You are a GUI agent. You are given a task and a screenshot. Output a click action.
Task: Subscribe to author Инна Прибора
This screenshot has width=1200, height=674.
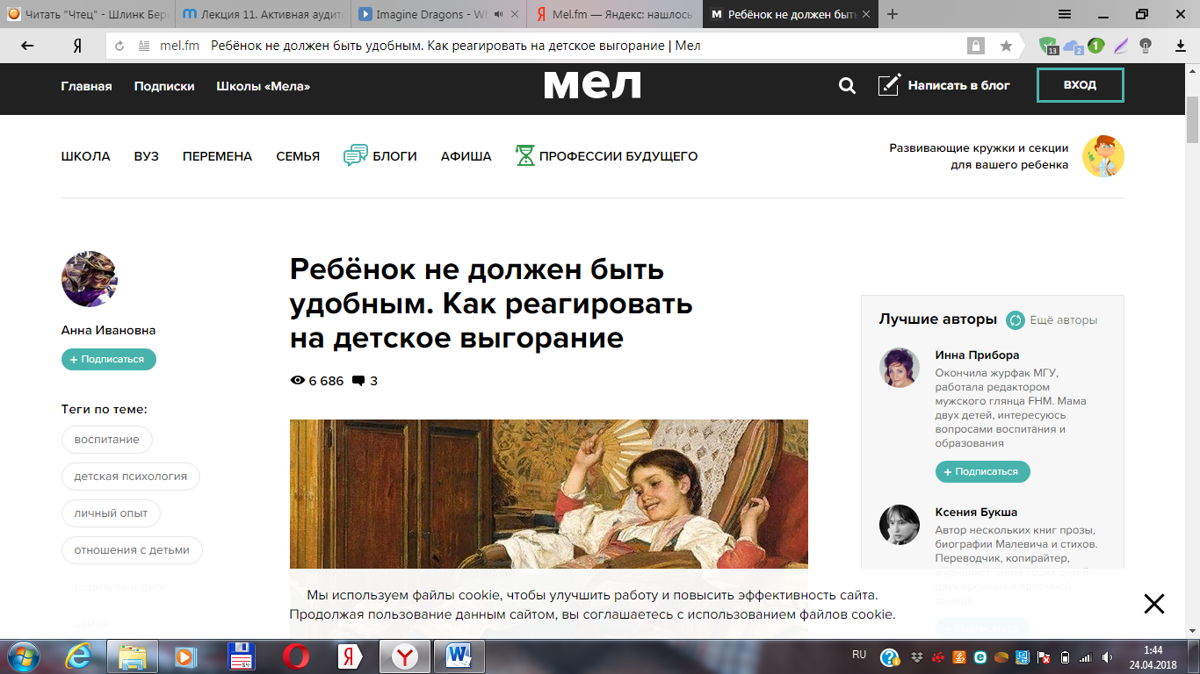click(983, 471)
